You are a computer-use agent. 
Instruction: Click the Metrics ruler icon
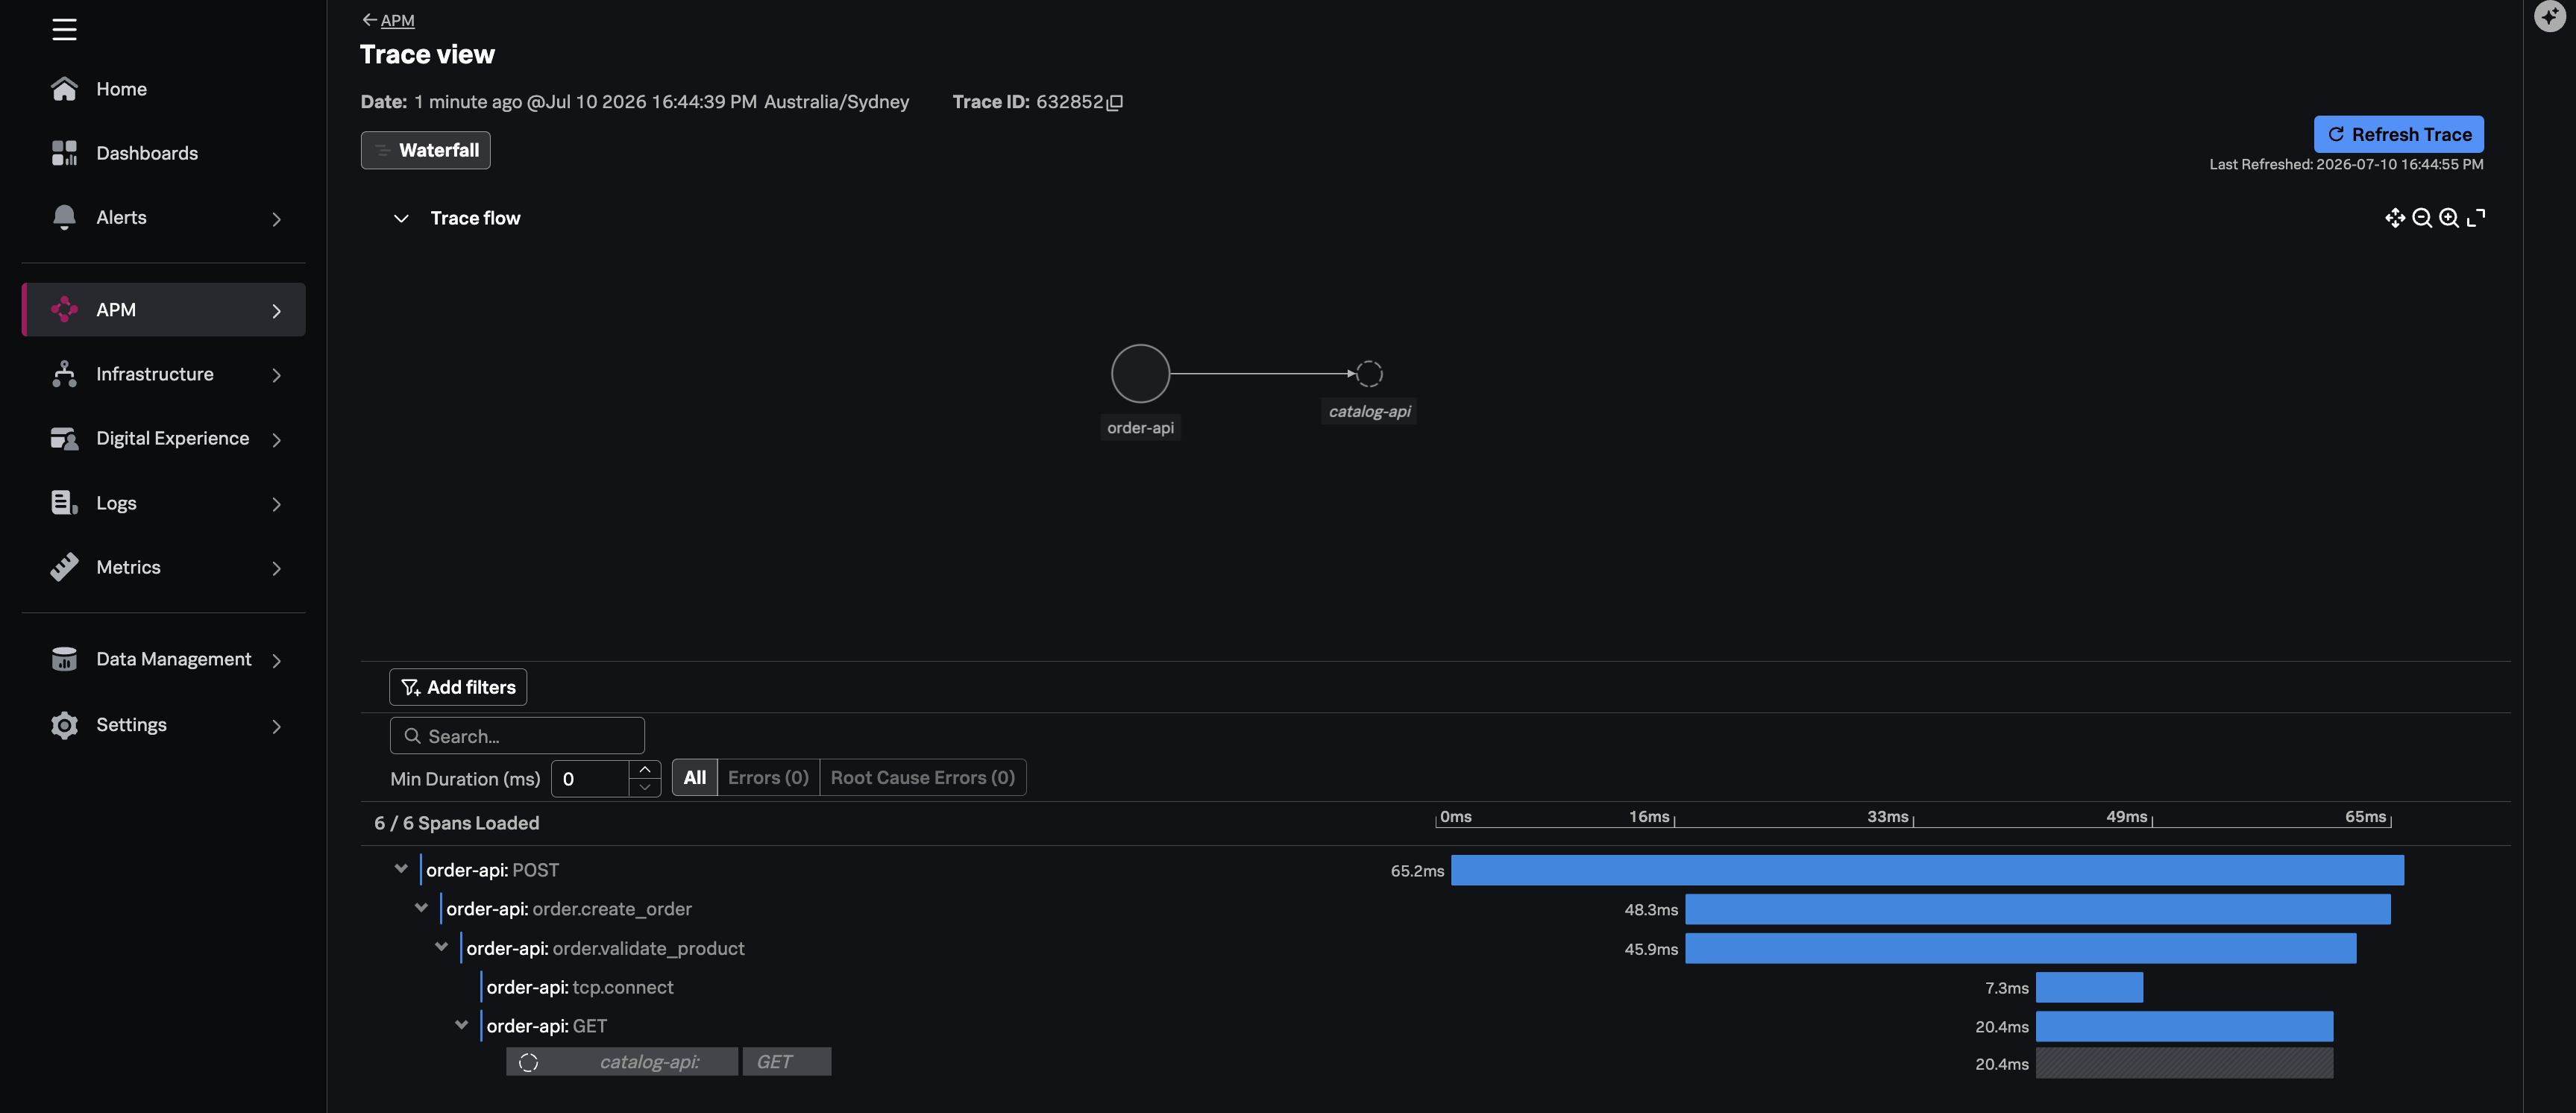click(x=64, y=567)
